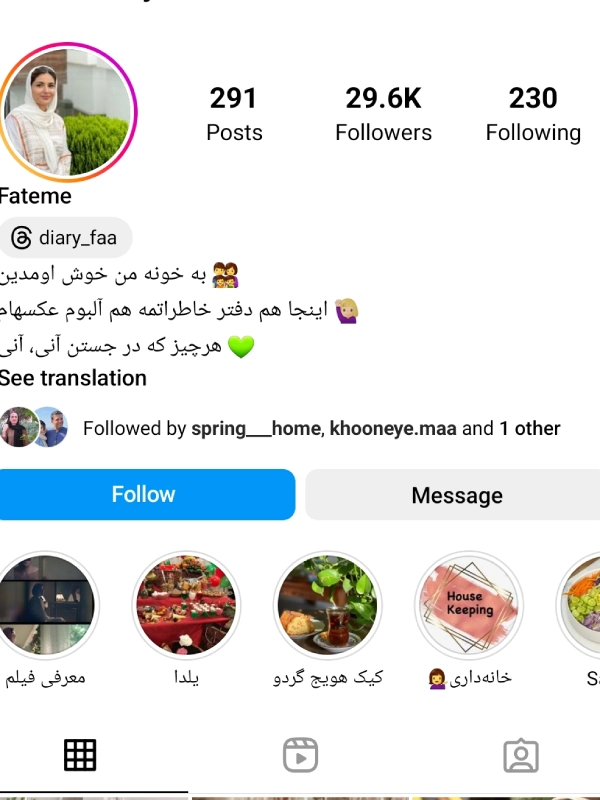Screen dimensions: 600x800
Task: View the profile picture story ring
Action: pyautogui.click(x=67, y=112)
